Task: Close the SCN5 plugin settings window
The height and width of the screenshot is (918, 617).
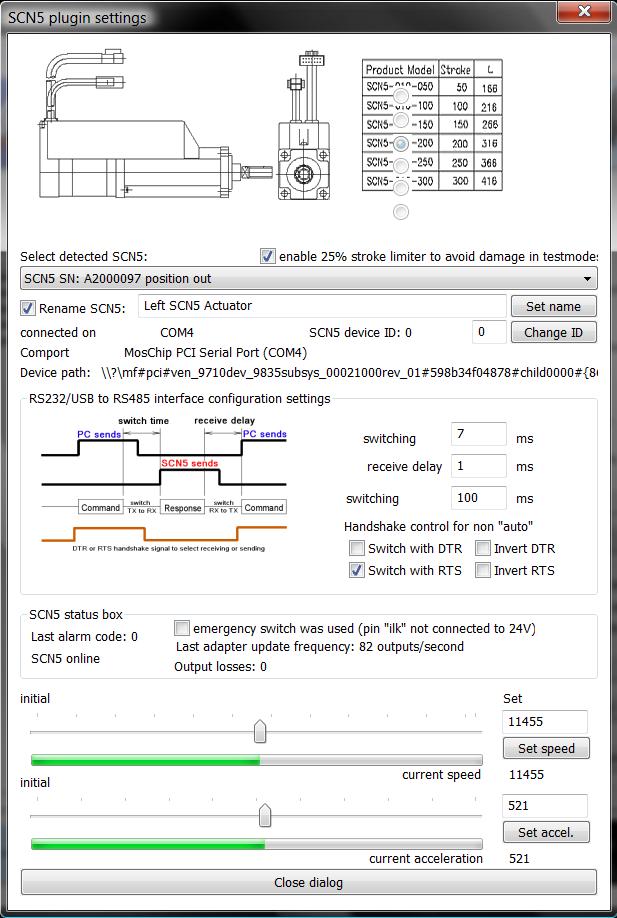Action: [x=584, y=11]
